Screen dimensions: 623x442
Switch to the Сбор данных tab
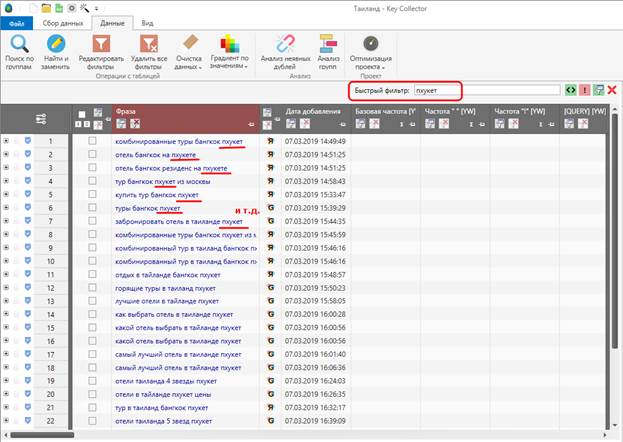point(63,23)
